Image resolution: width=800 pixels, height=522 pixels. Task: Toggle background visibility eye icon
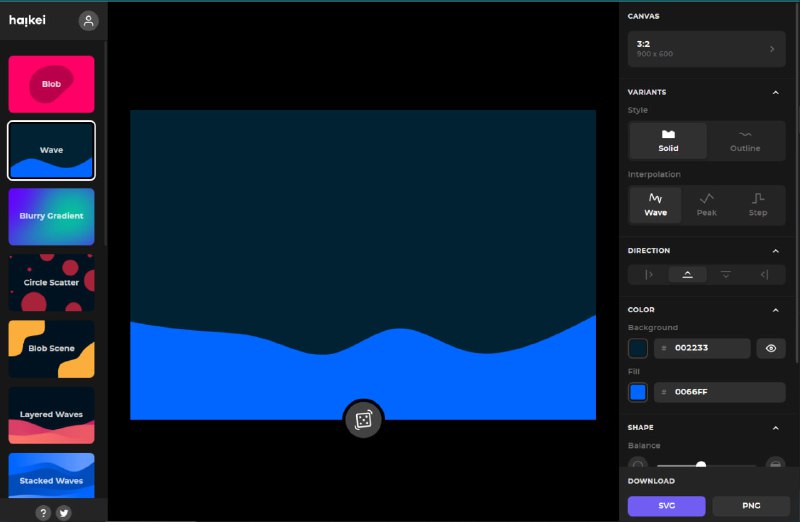tap(770, 348)
